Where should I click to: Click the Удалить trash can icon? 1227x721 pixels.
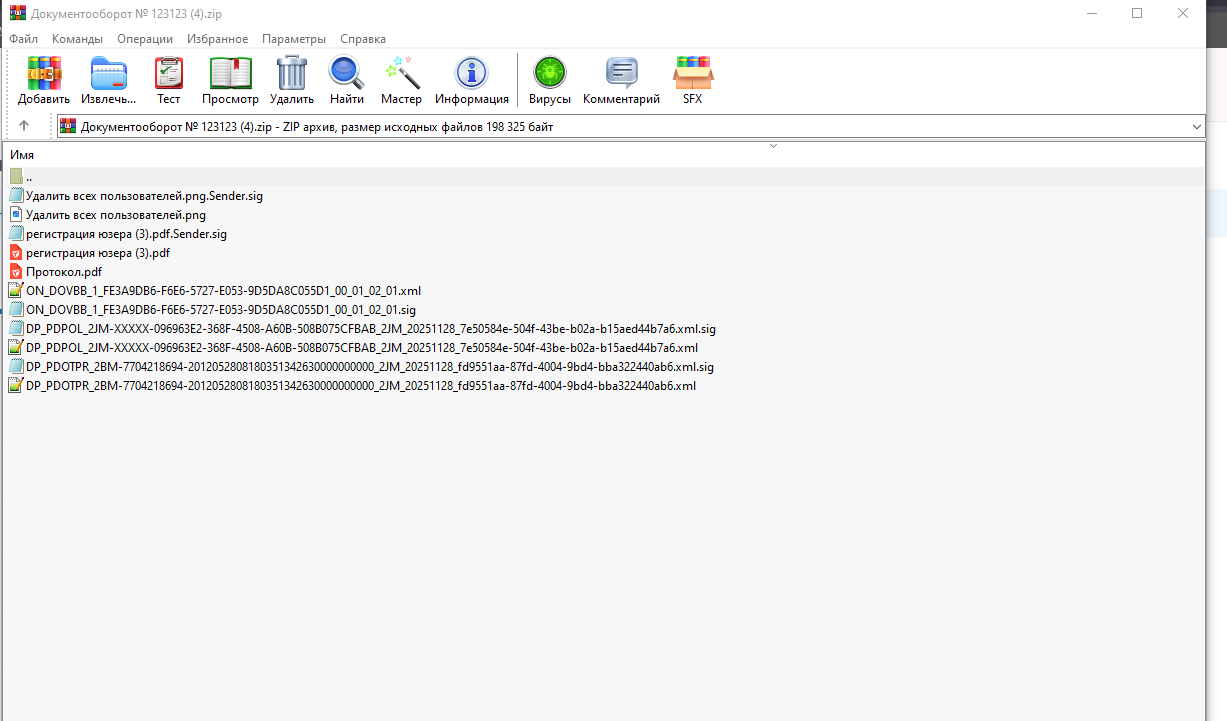pos(292,73)
